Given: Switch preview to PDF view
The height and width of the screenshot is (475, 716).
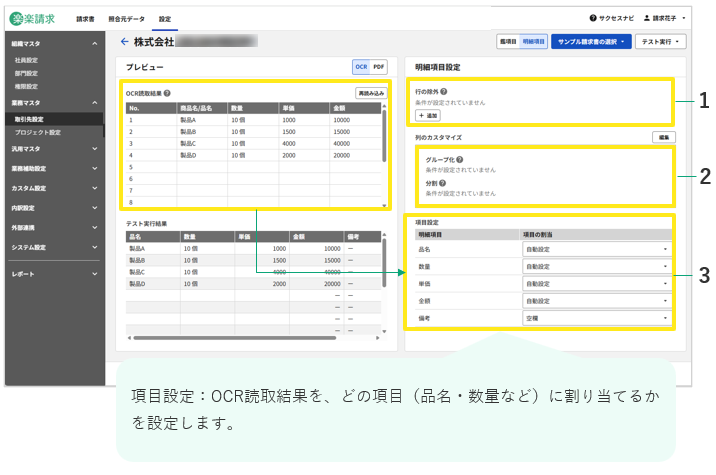Looking at the screenshot, I should coord(379,67).
